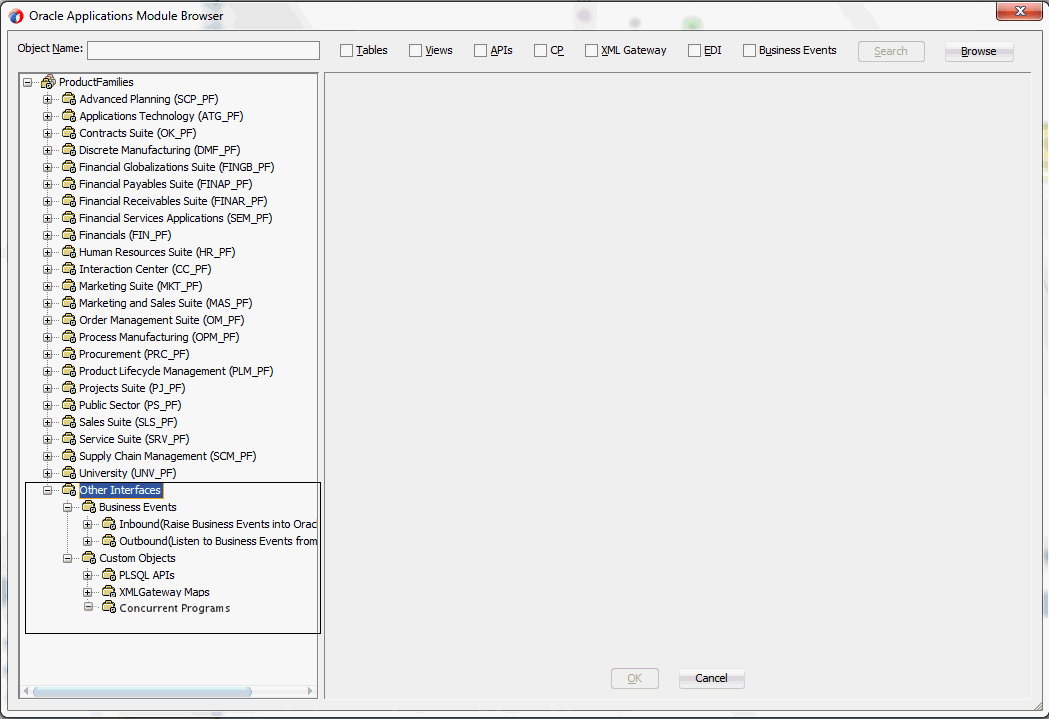Click the Product Lifecycle Management folder icon
1049x719 pixels.
(69, 371)
